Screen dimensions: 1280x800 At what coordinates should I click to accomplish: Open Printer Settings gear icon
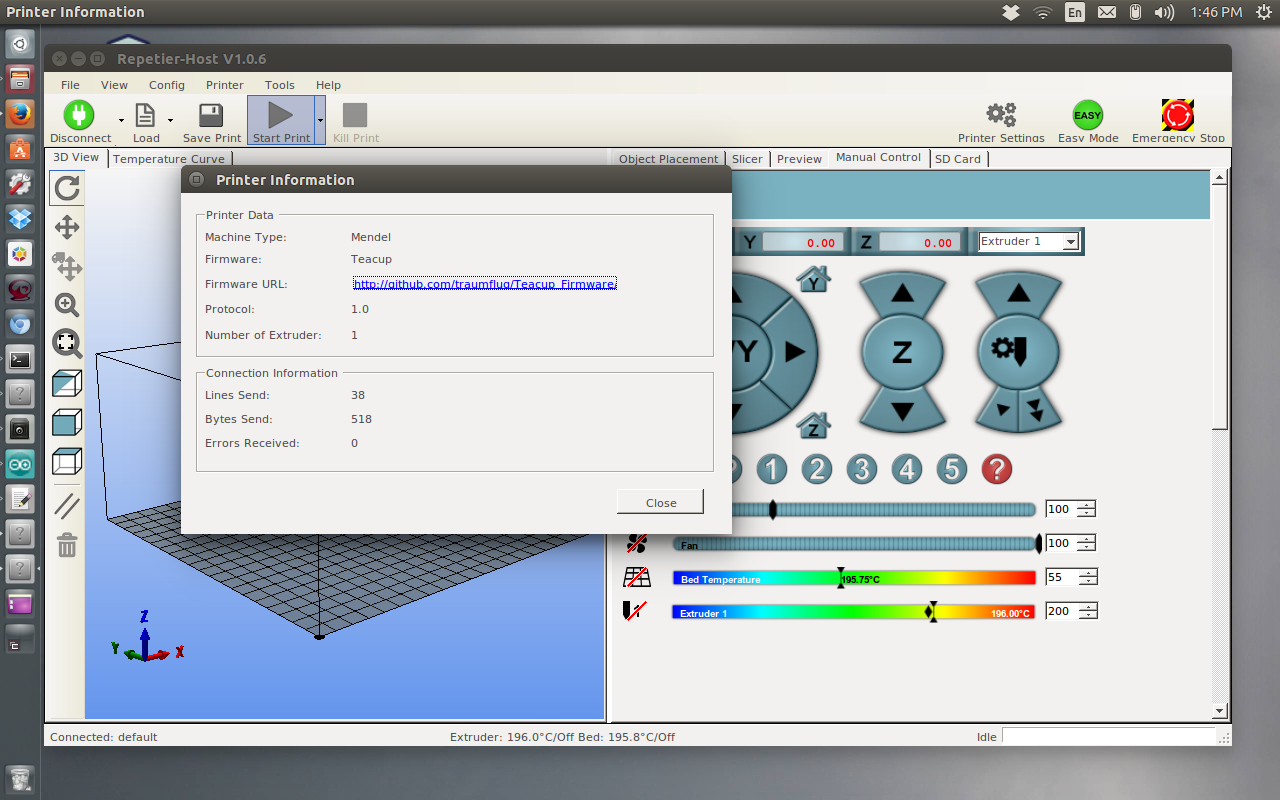[x=1001, y=115]
